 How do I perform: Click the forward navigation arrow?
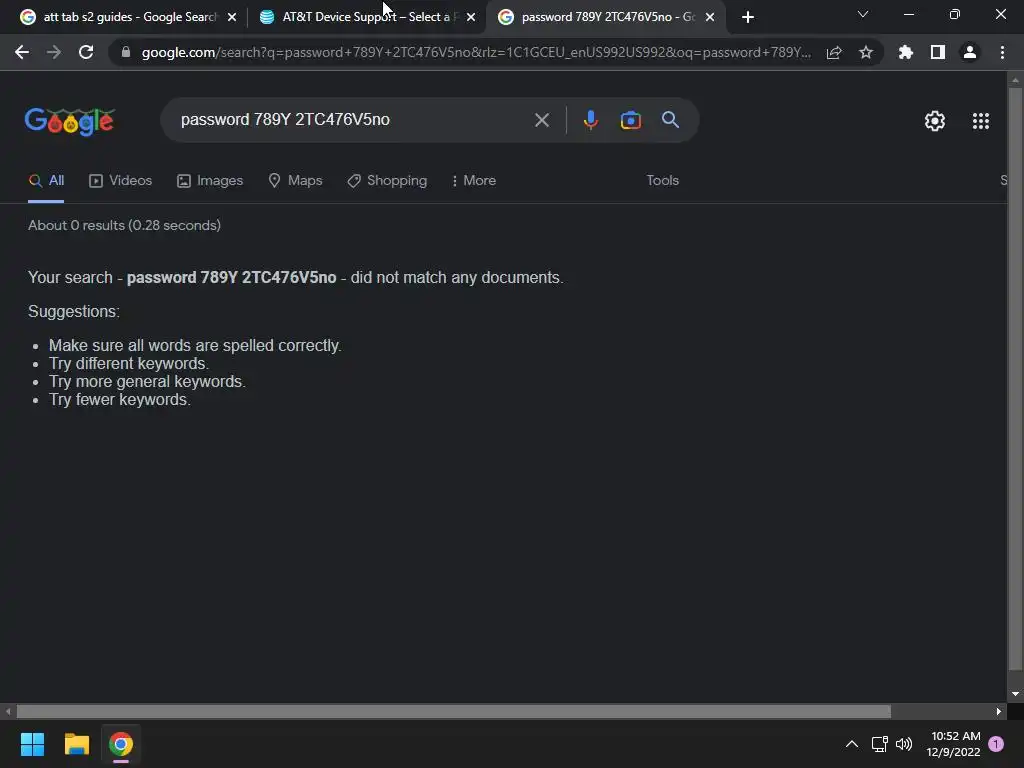pos(54,52)
